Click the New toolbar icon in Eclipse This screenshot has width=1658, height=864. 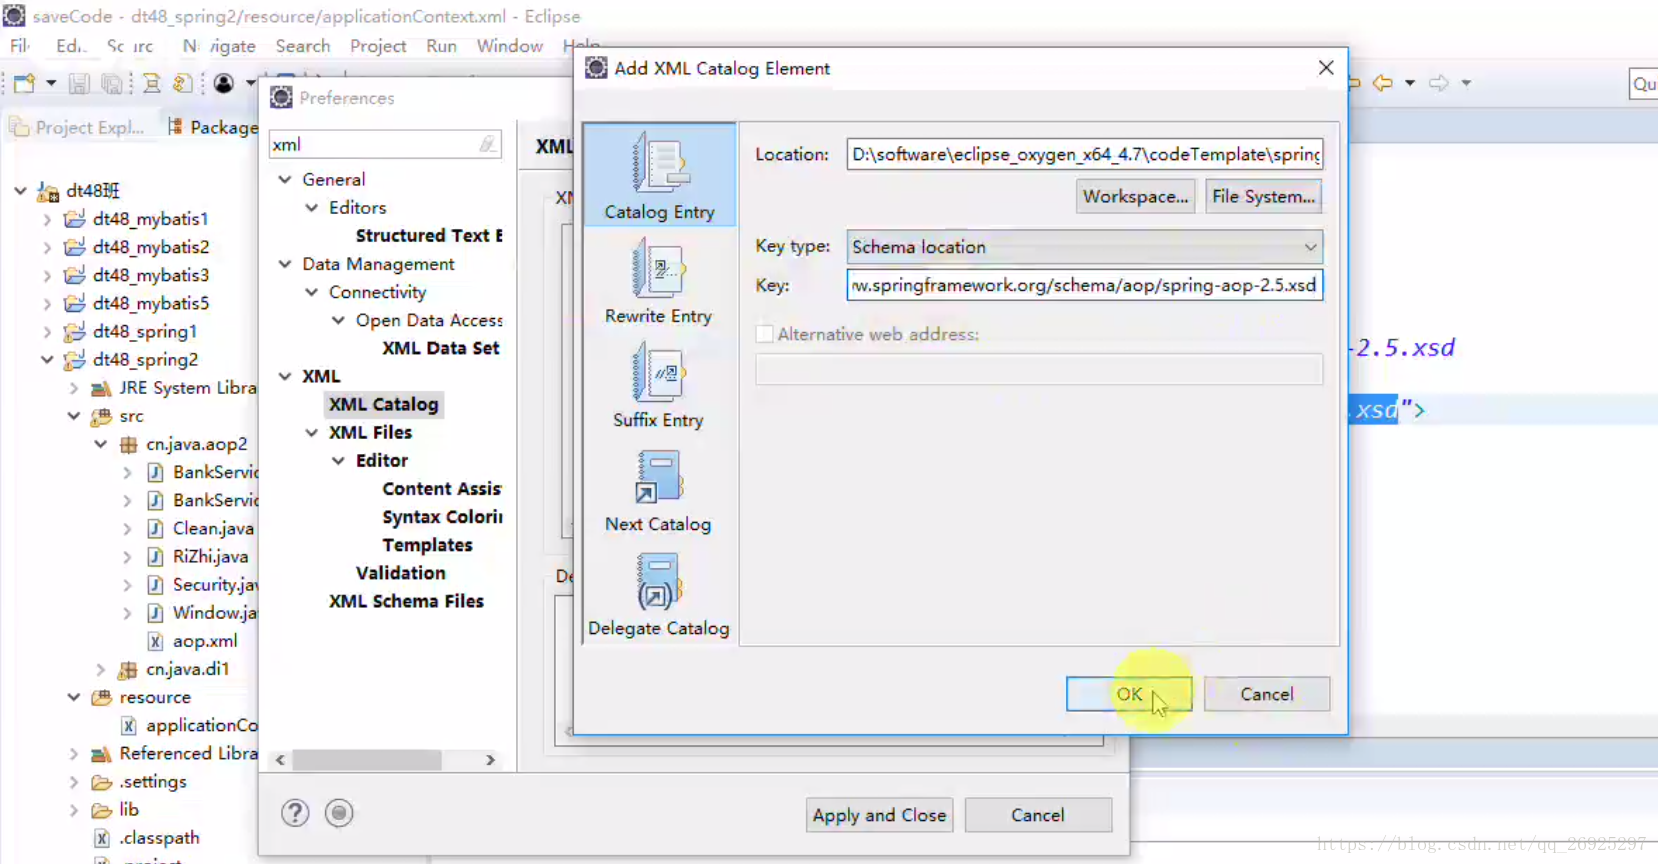point(25,83)
